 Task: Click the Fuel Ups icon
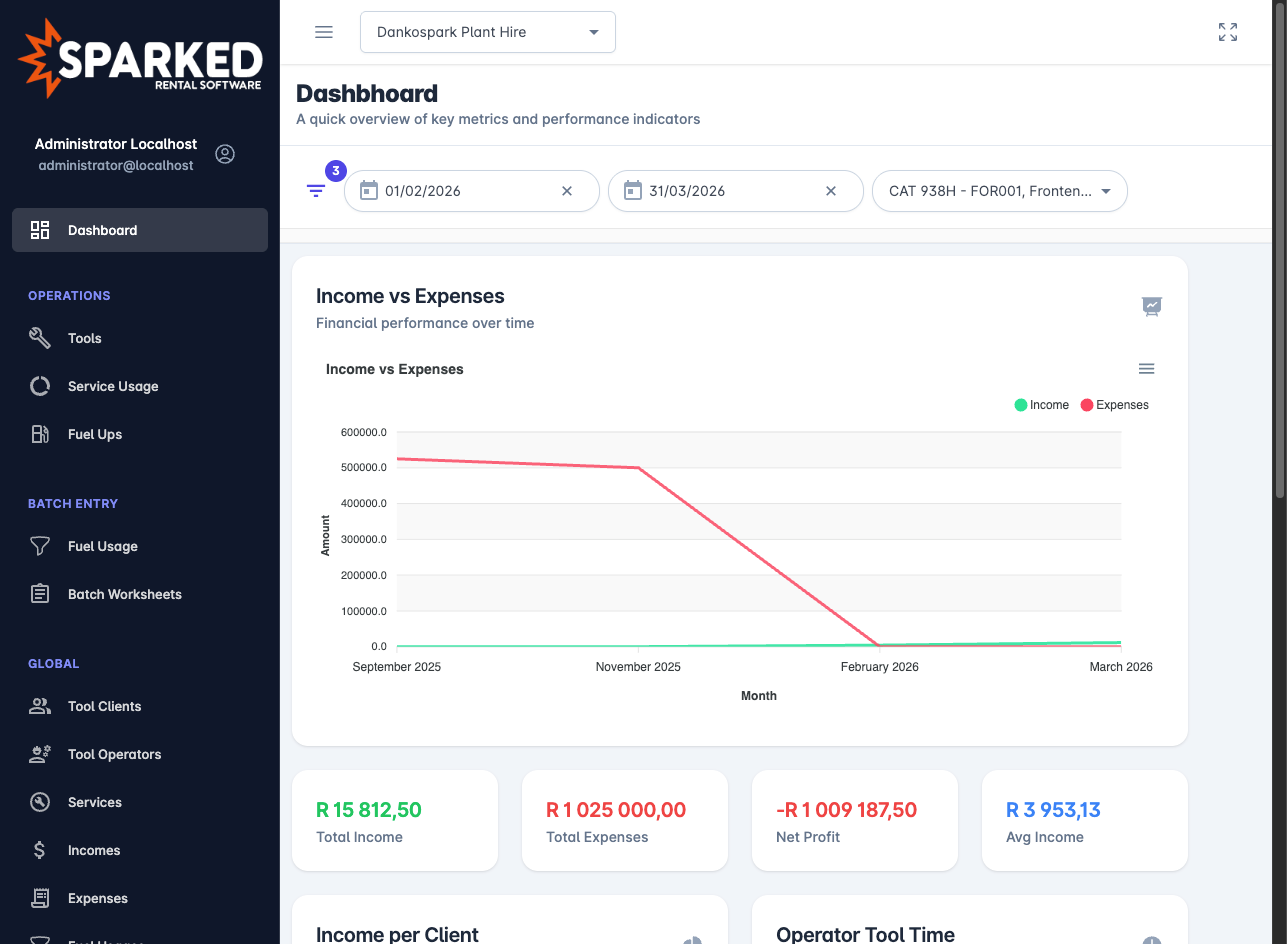40,434
